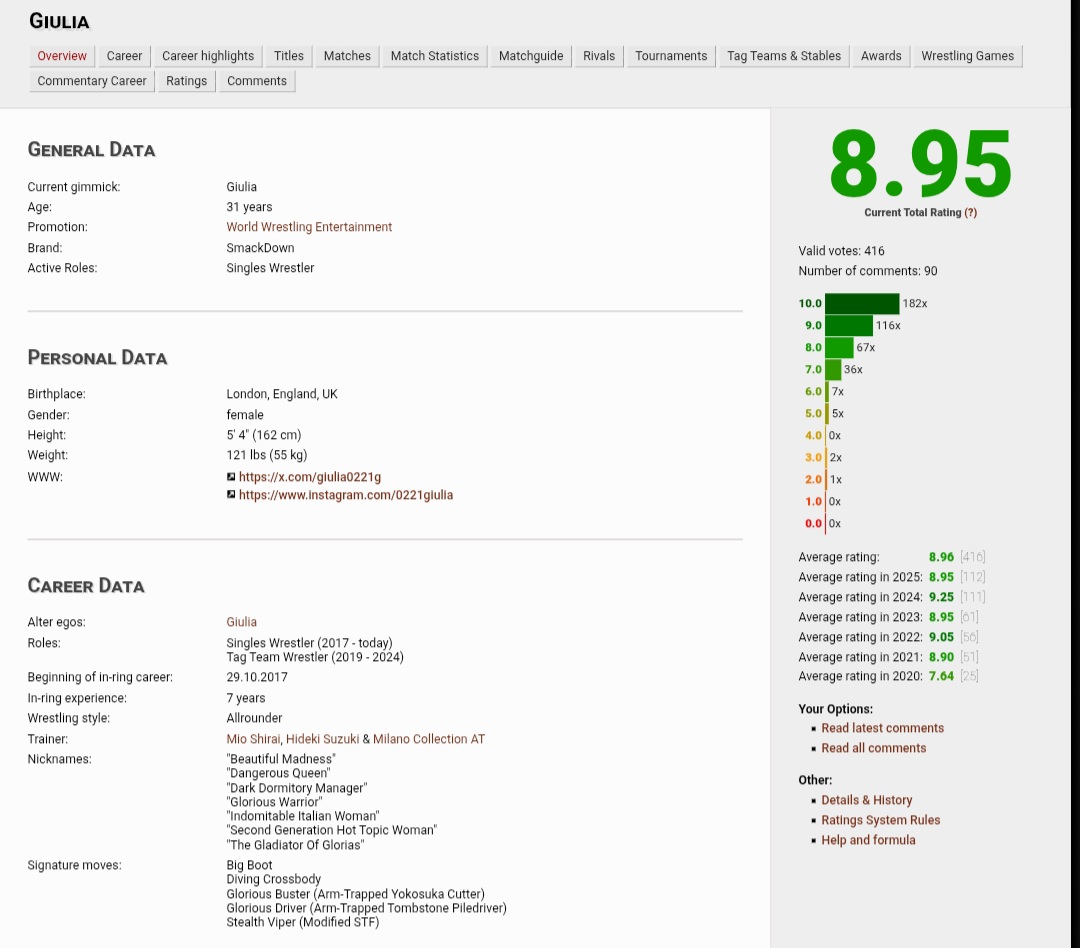Go to the Tag Teams & Stables tab
Image resolution: width=1080 pixels, height=948 pixels.
click(x=783, y=56)
